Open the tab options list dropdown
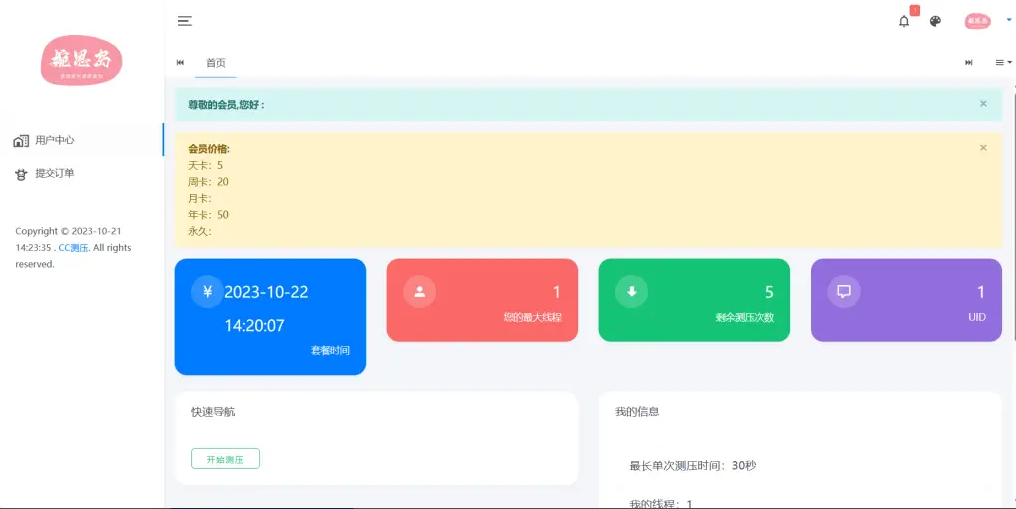 pyautogui.click(x=1003, y=63)
